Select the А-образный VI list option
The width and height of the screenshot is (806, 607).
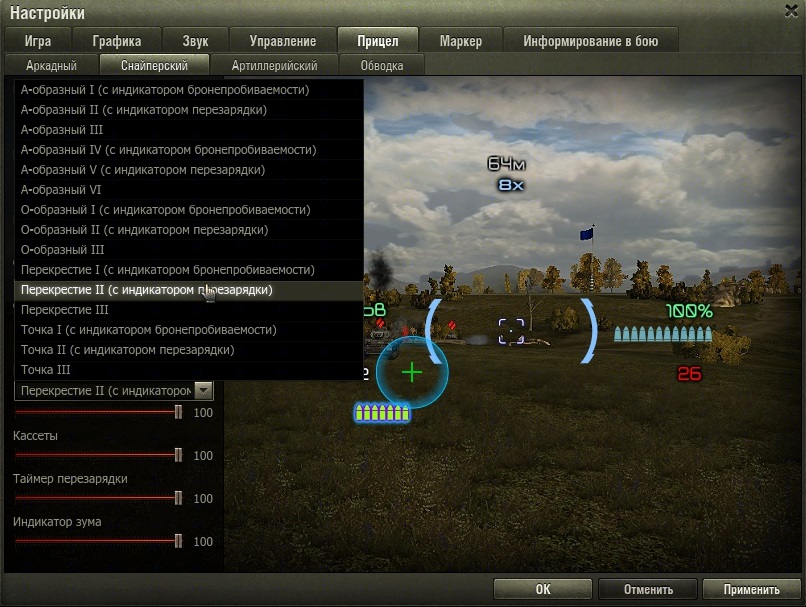[189, 190]
